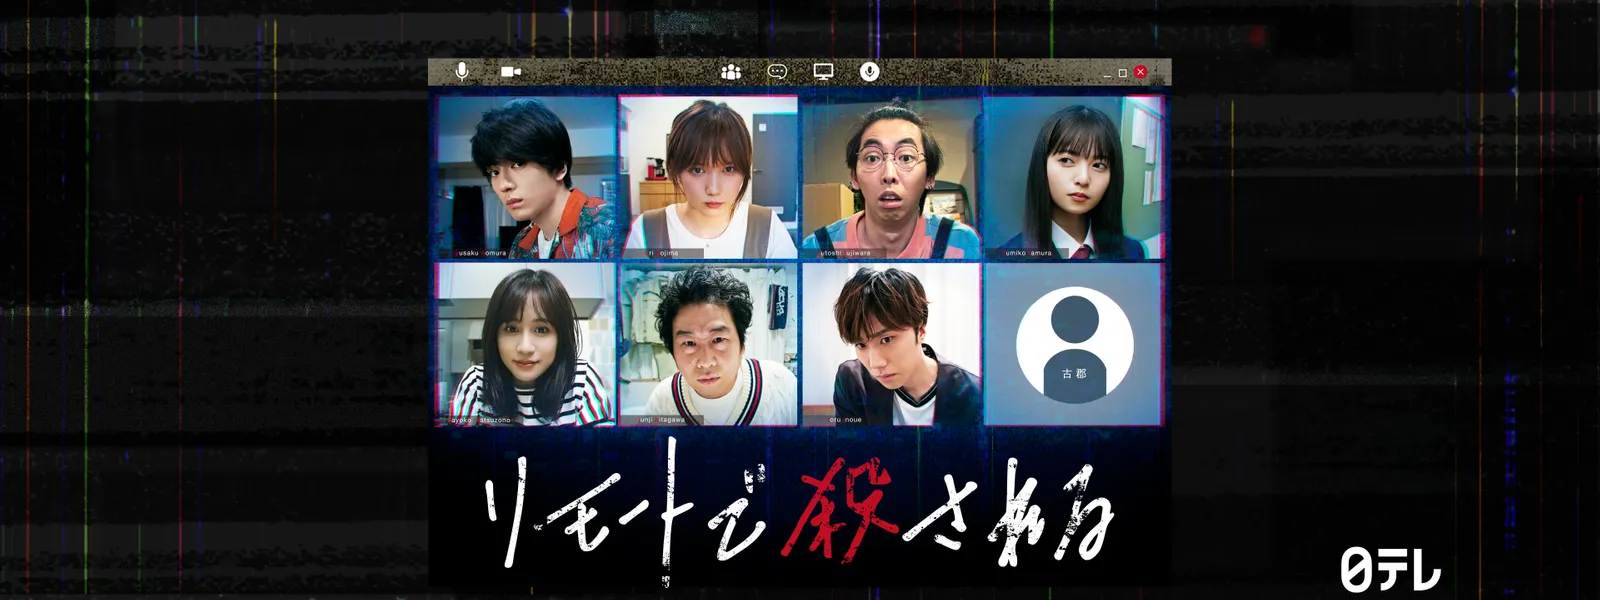Click the 古郡 placeholder avatar tile
Viewport: 1600px width, 600px height.
click(x=1074, y=344)
